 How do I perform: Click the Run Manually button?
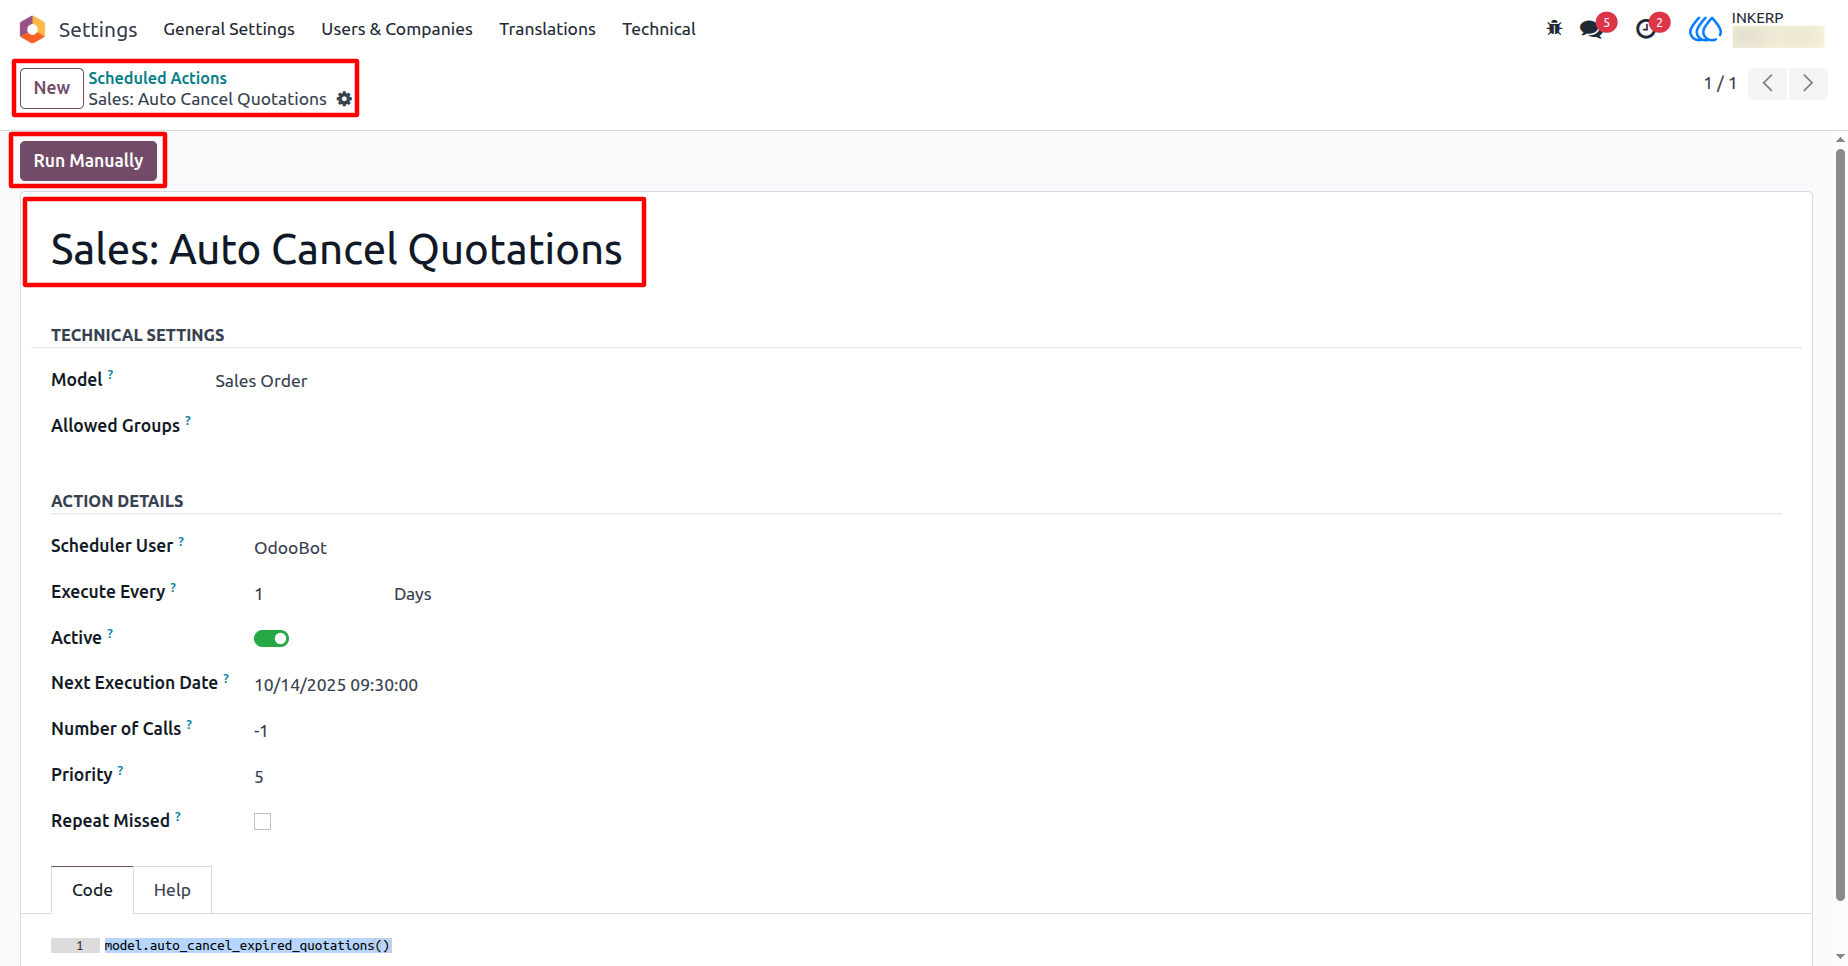point(88,161)
